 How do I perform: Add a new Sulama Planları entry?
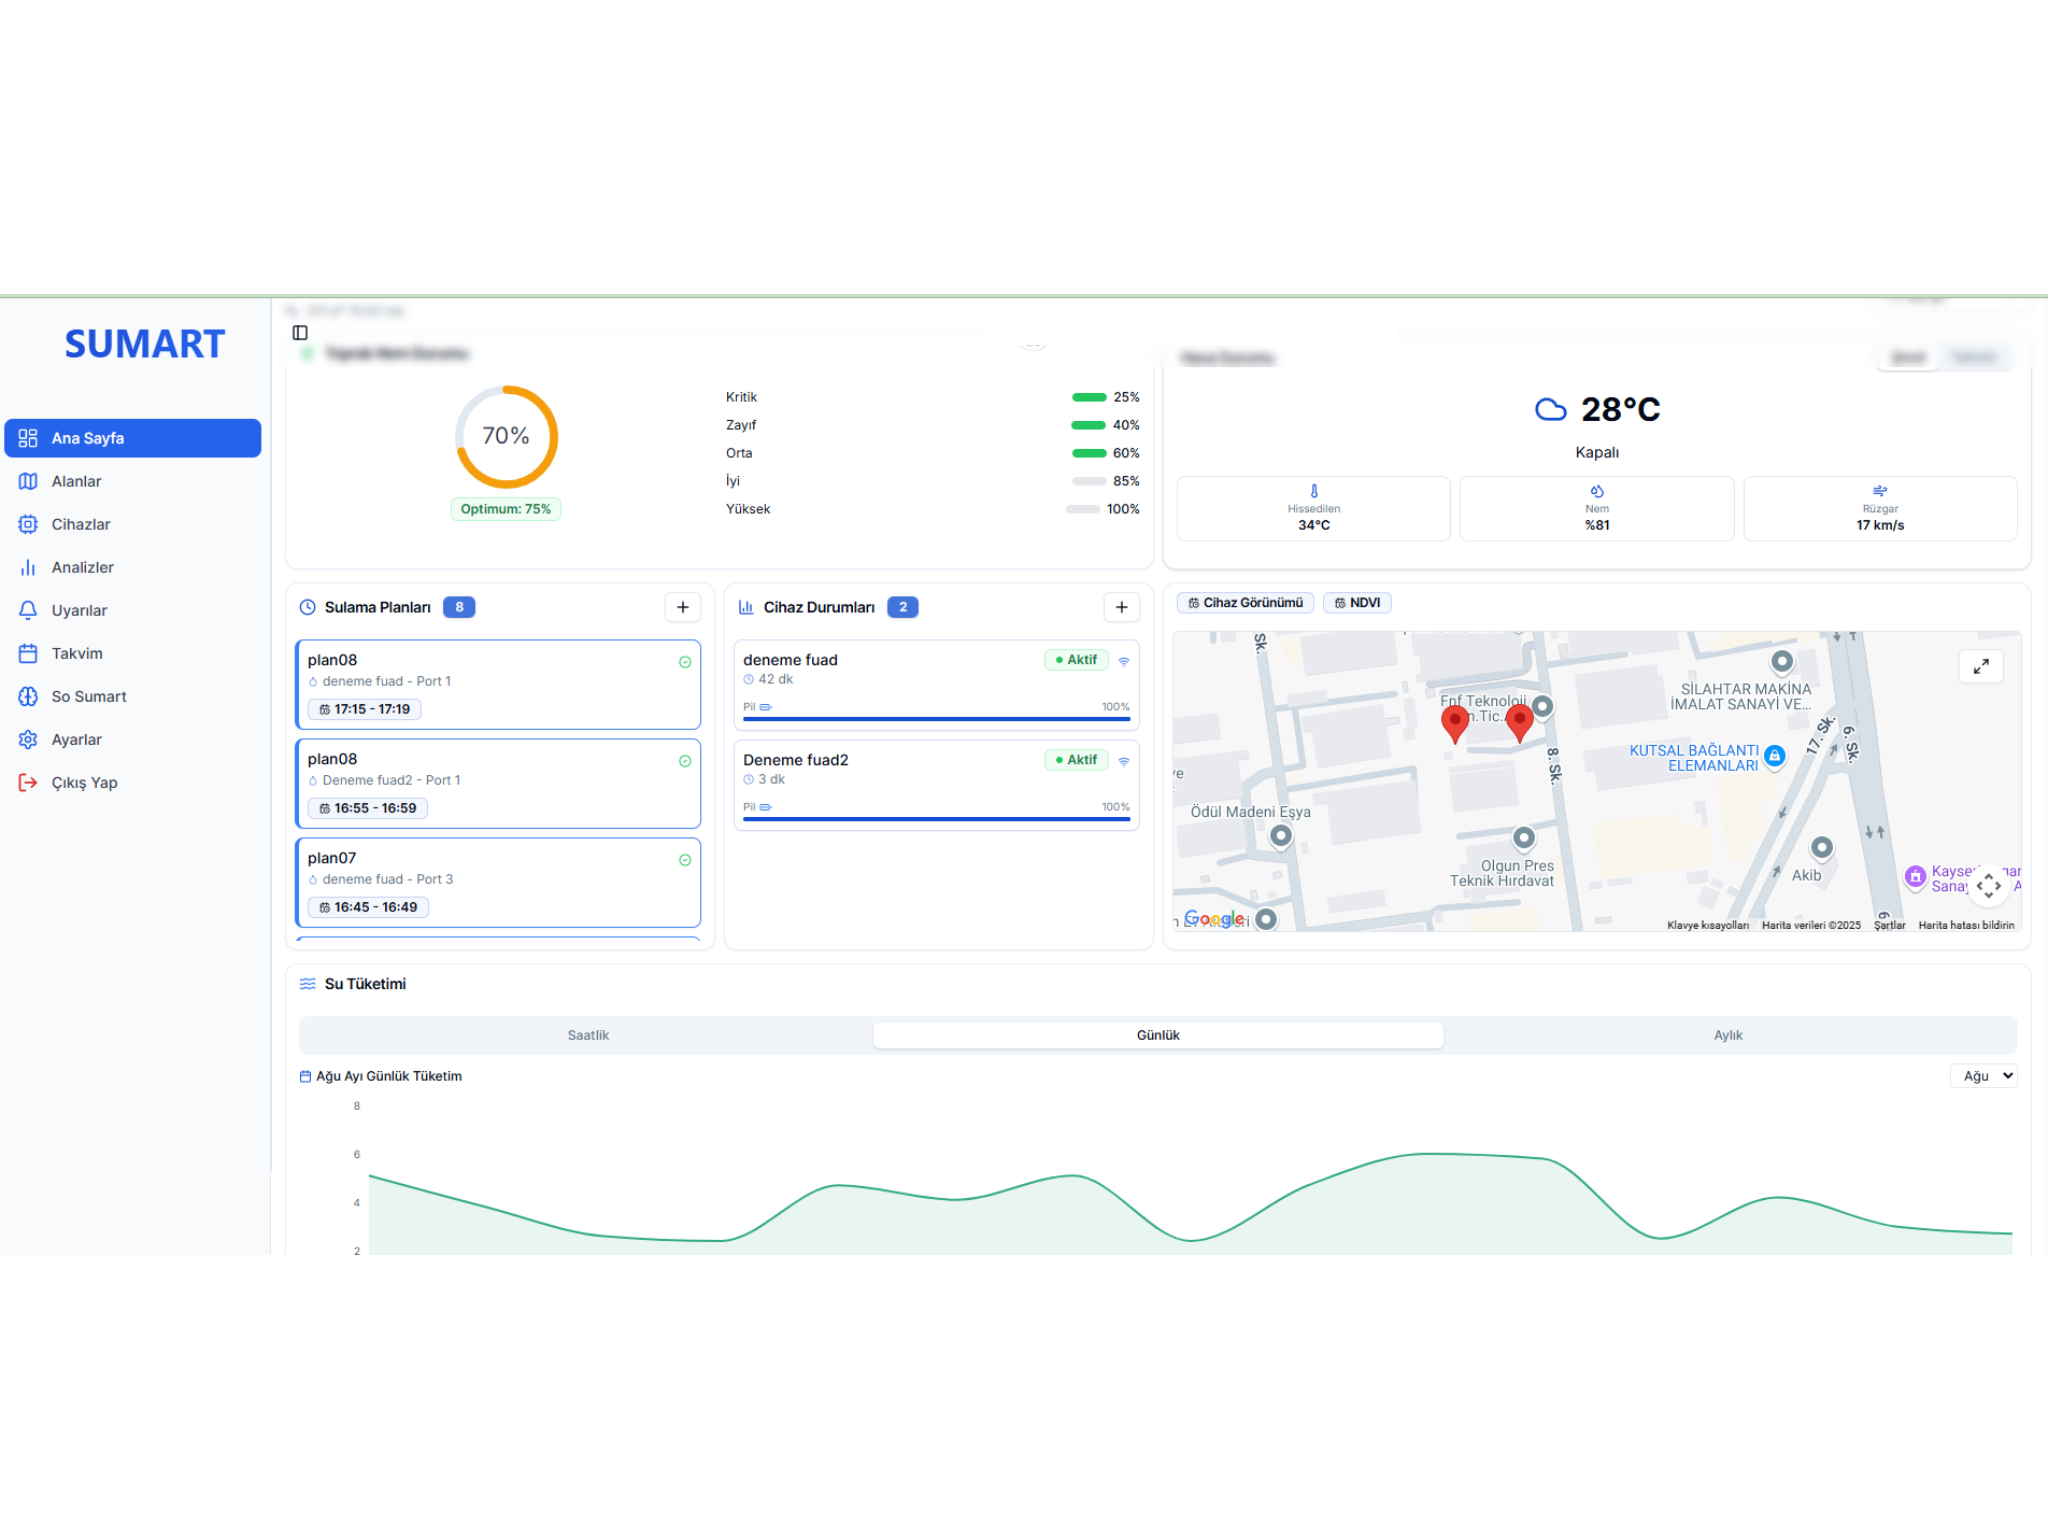coord(682,607)
